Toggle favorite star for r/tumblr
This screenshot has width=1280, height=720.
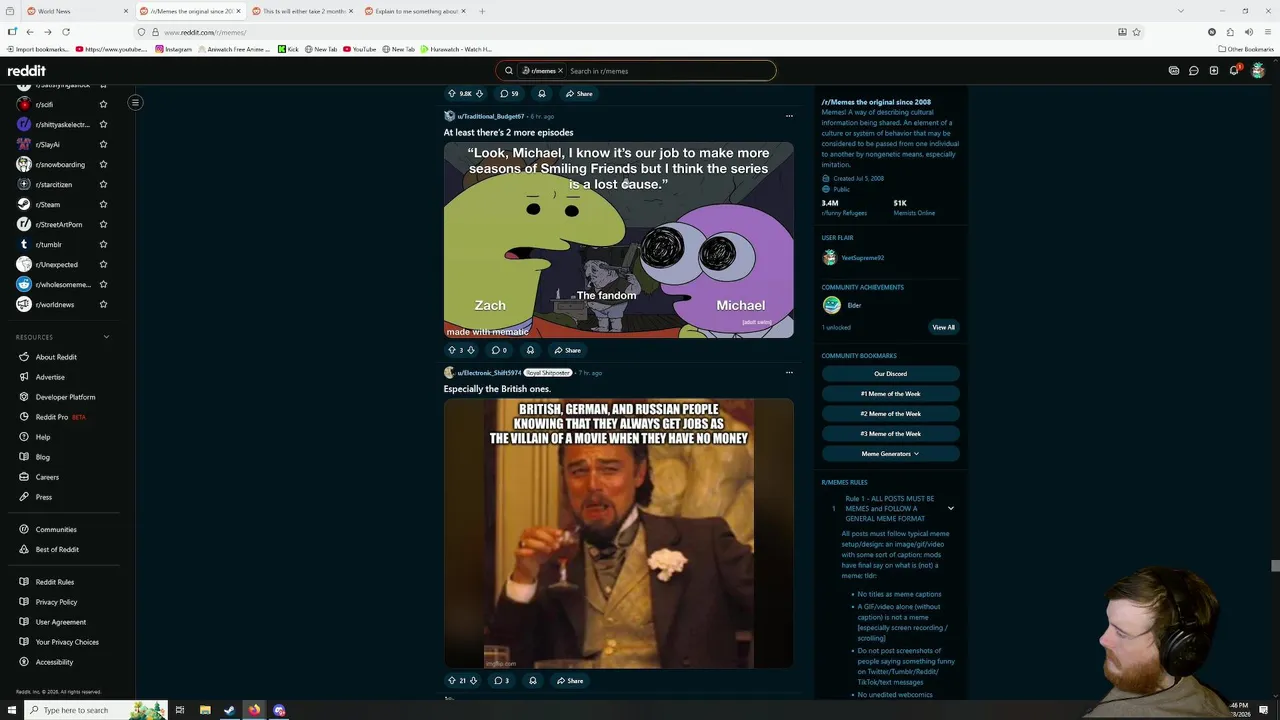coord(103,244)
